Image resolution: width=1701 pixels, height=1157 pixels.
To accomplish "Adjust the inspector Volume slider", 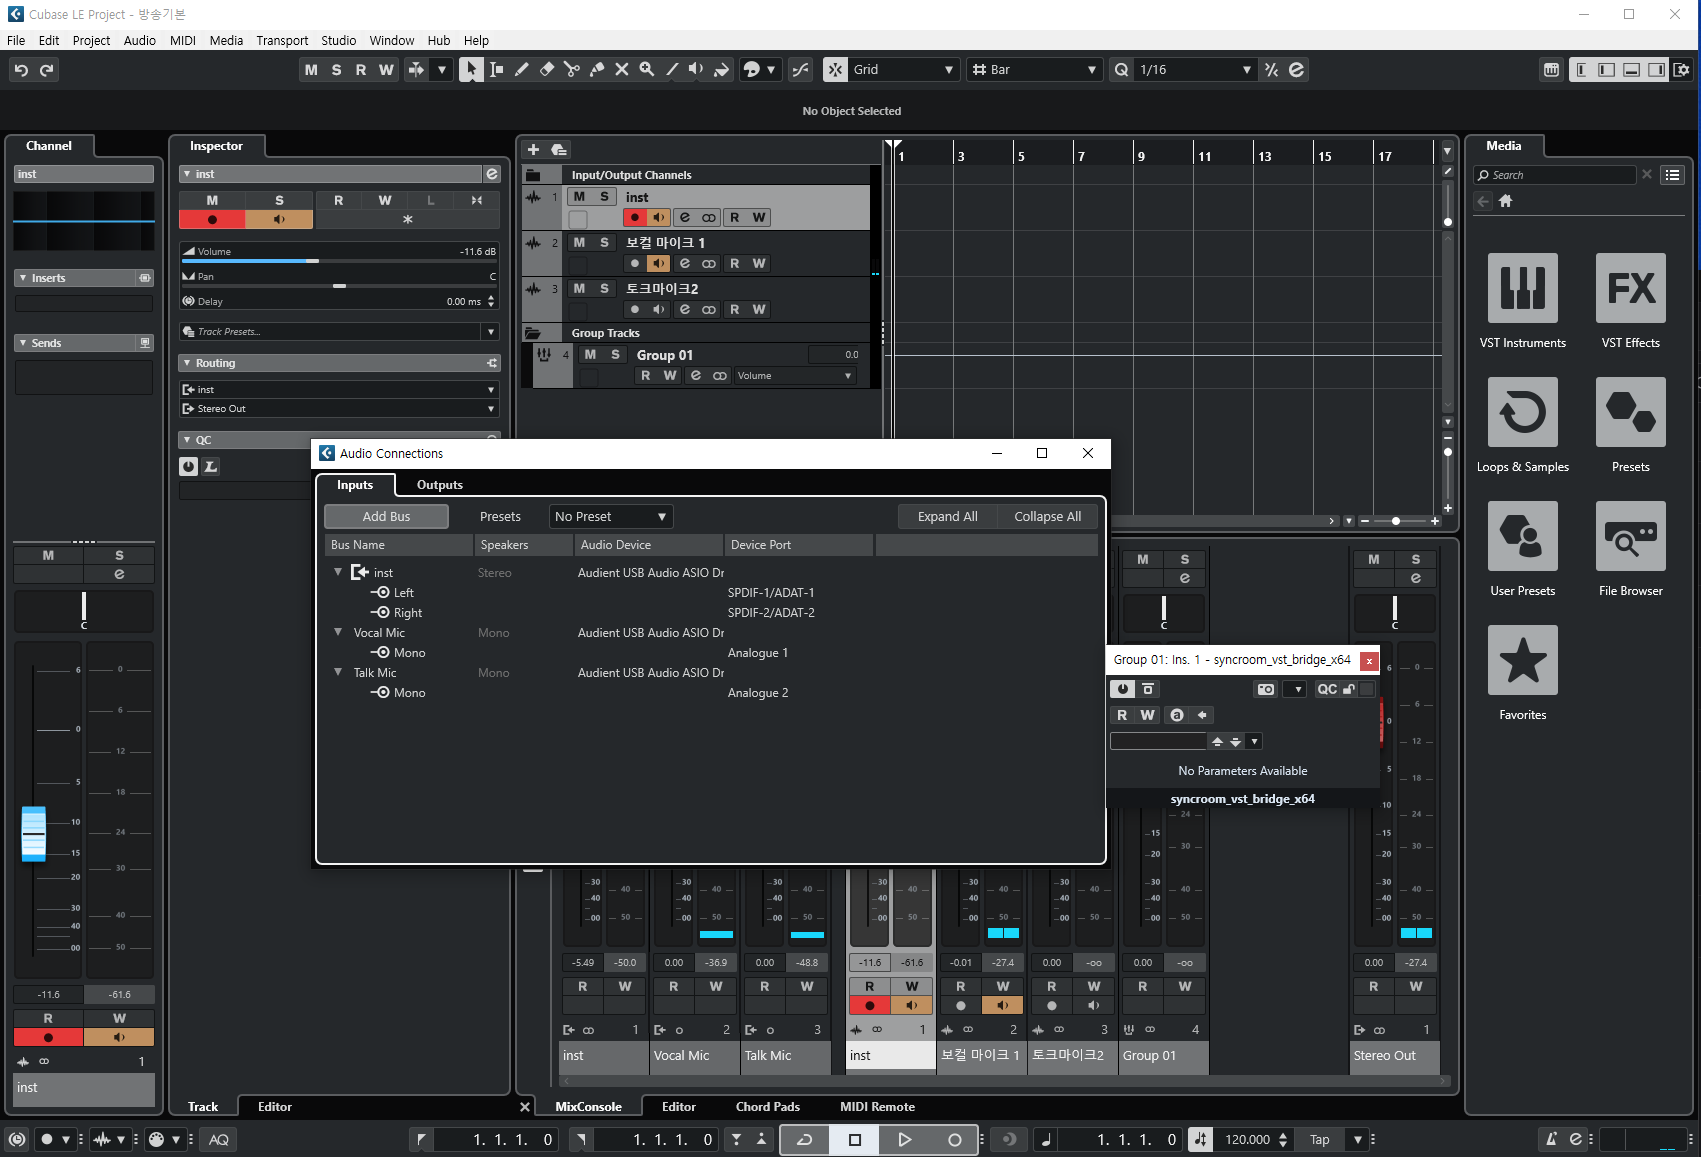I will 313,260.
